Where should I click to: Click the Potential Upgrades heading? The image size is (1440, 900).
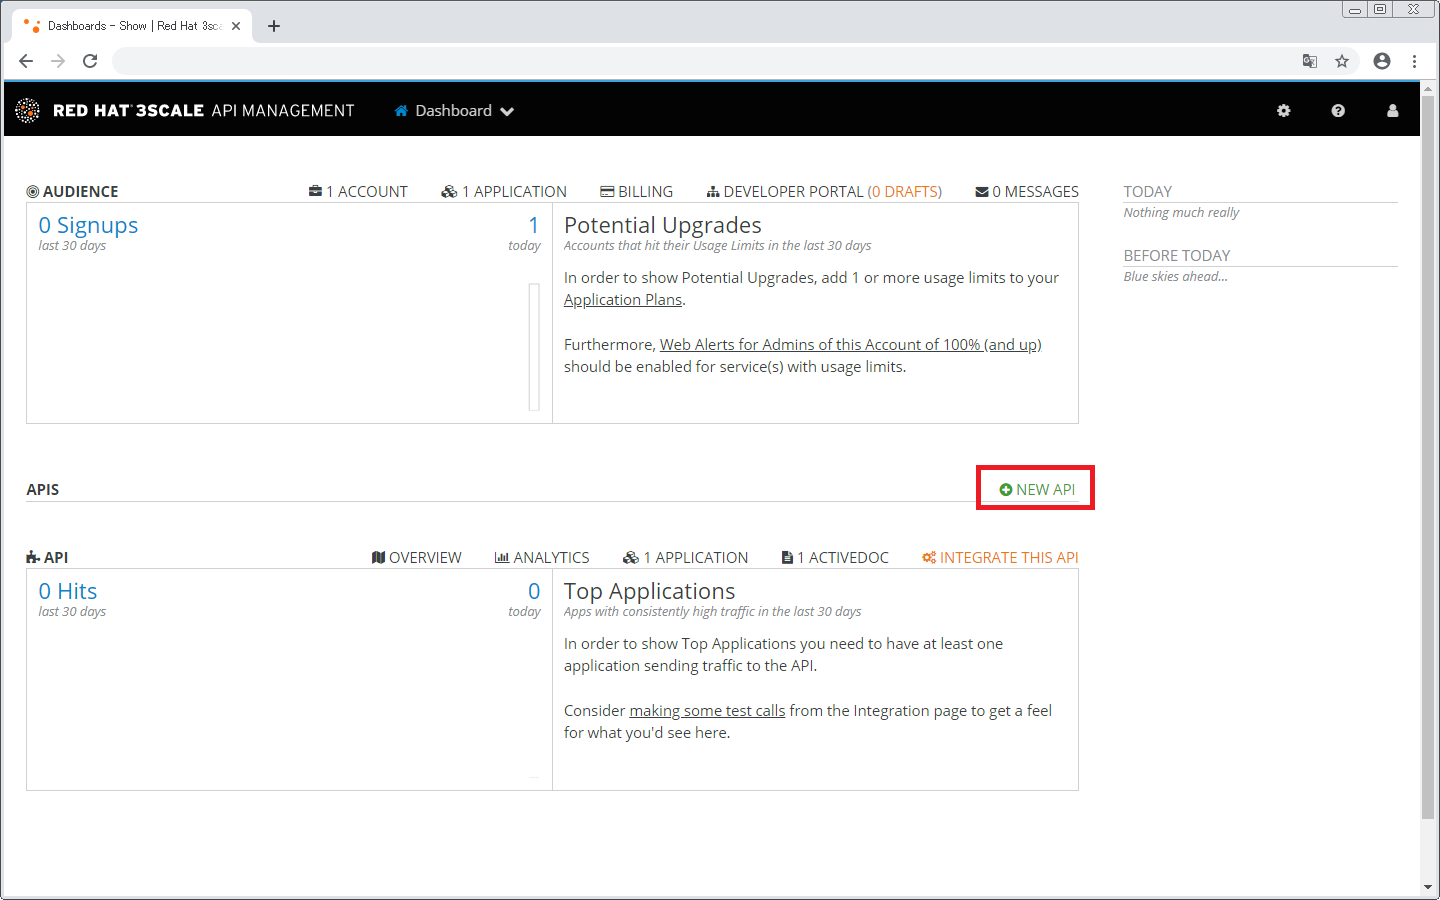663,226
